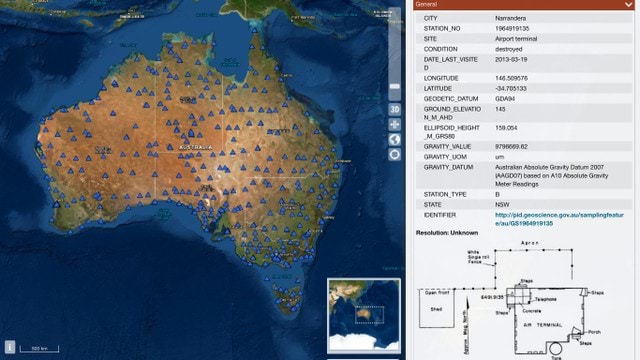Select the date last visited 2013-03-19
Image resolution: width=640 pixels, height=360 pixels.
pyautogui.click(x=511, y=59)
